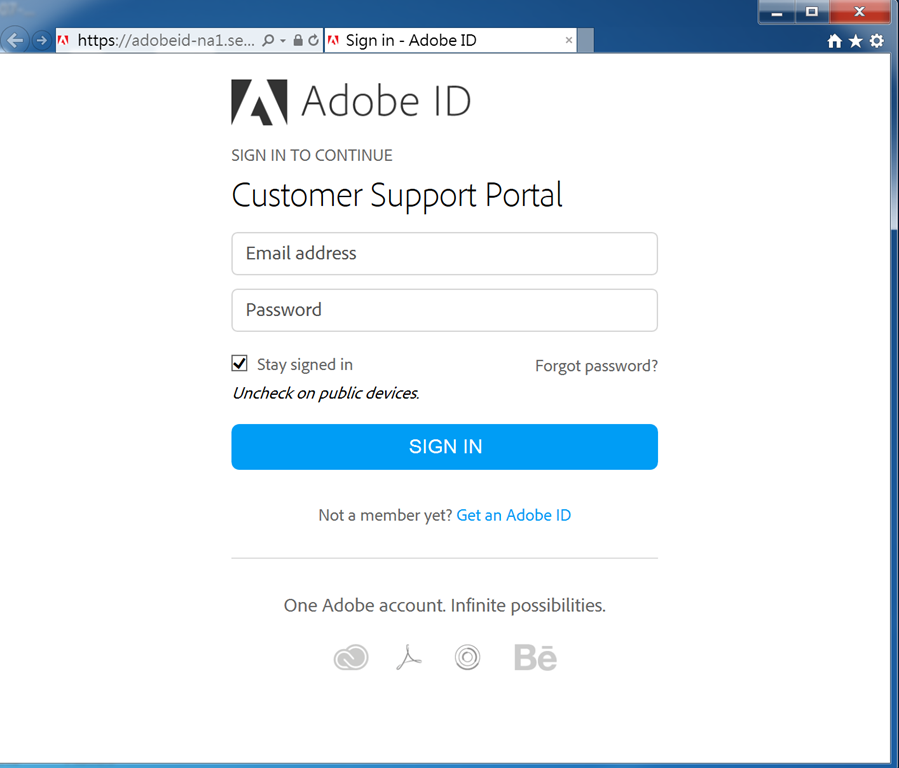
Task: View the security lock icon details
Action: 298,40
